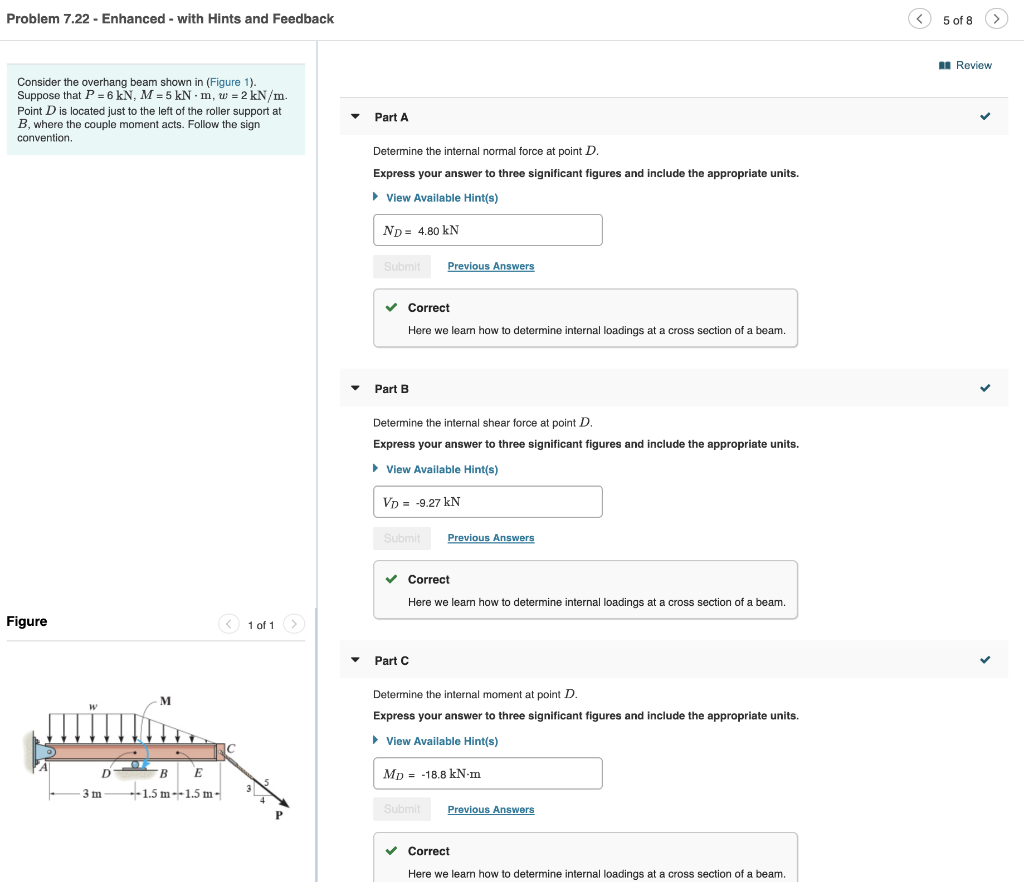This screenshot has width=1024, height=882.
Task: Collapse the Part B section
Action: pyautogui.click(x=355, y=388)
